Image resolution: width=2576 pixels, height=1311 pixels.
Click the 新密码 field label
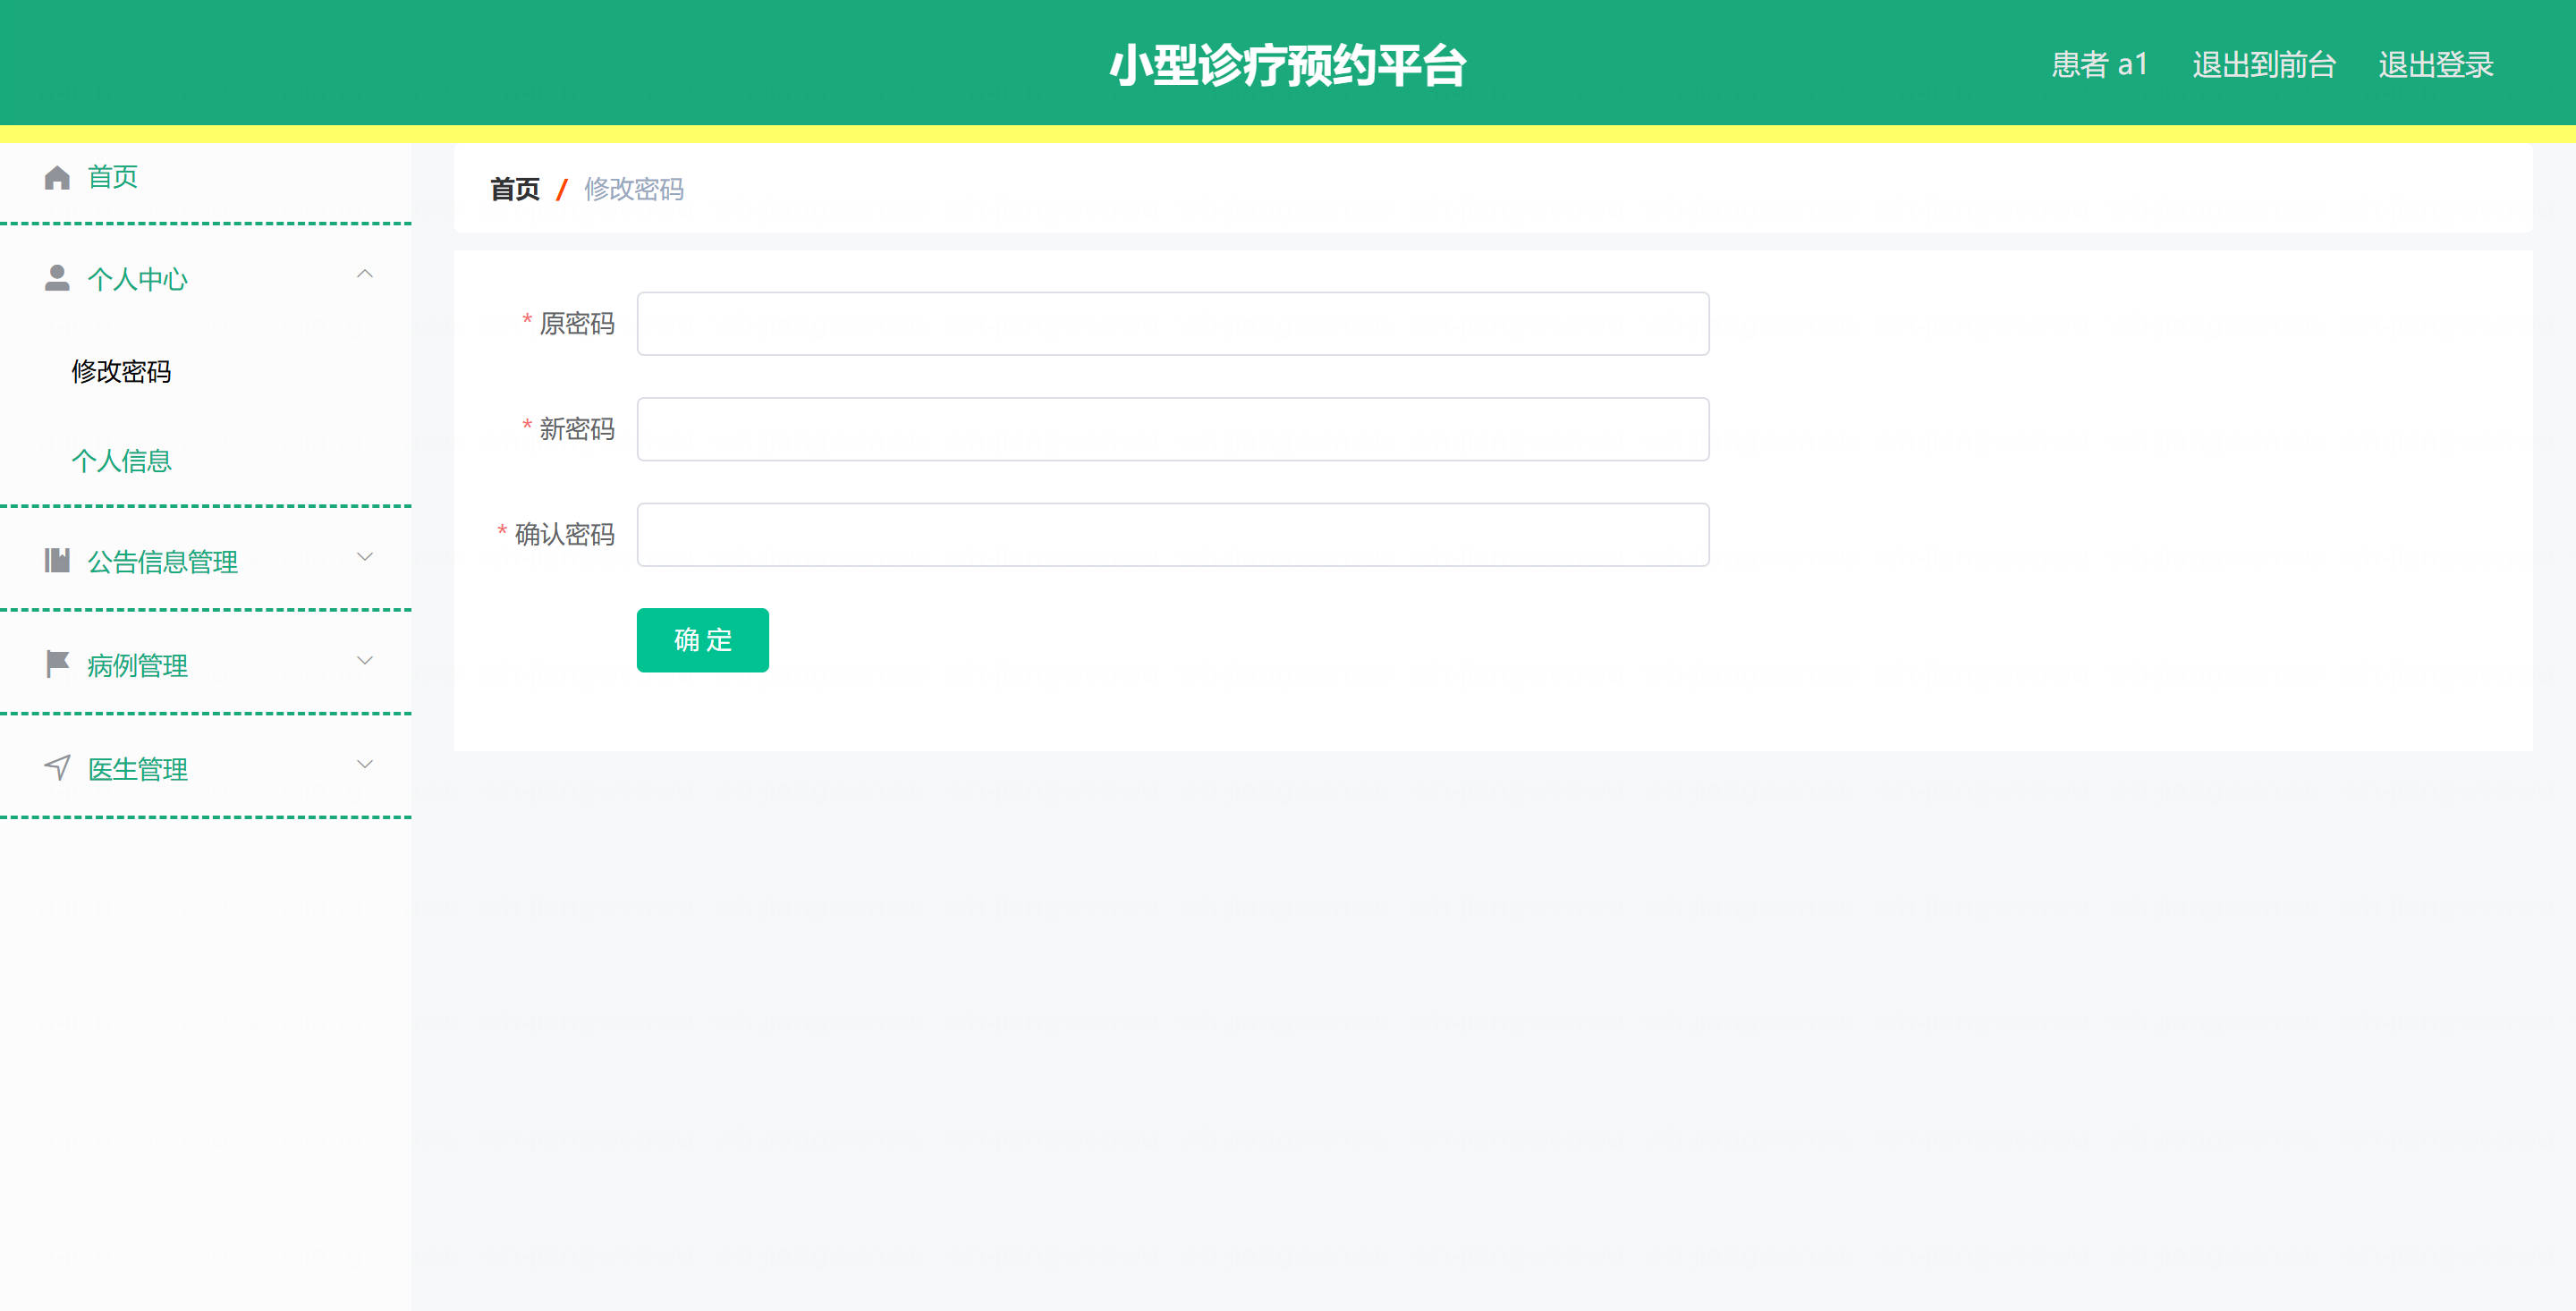pyautogui.click(x=577, y=429)
